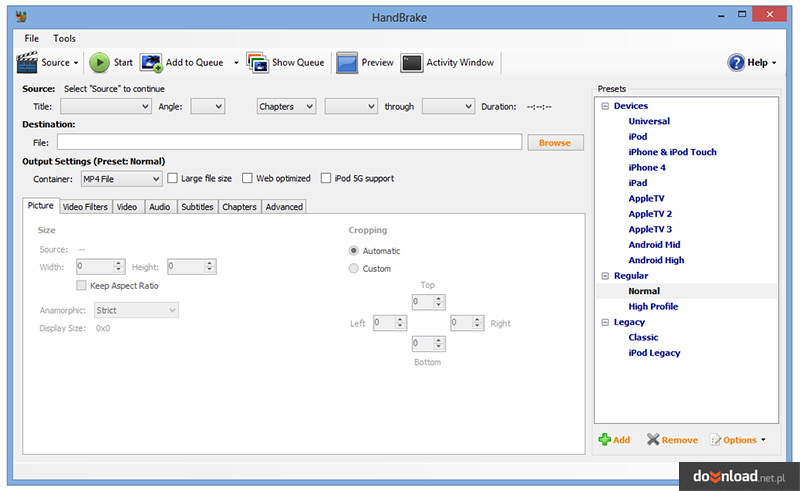Viewport: 800px width, 491px height.
Task: Open the Container MP4 File dropdown
Action: (121, 179)
